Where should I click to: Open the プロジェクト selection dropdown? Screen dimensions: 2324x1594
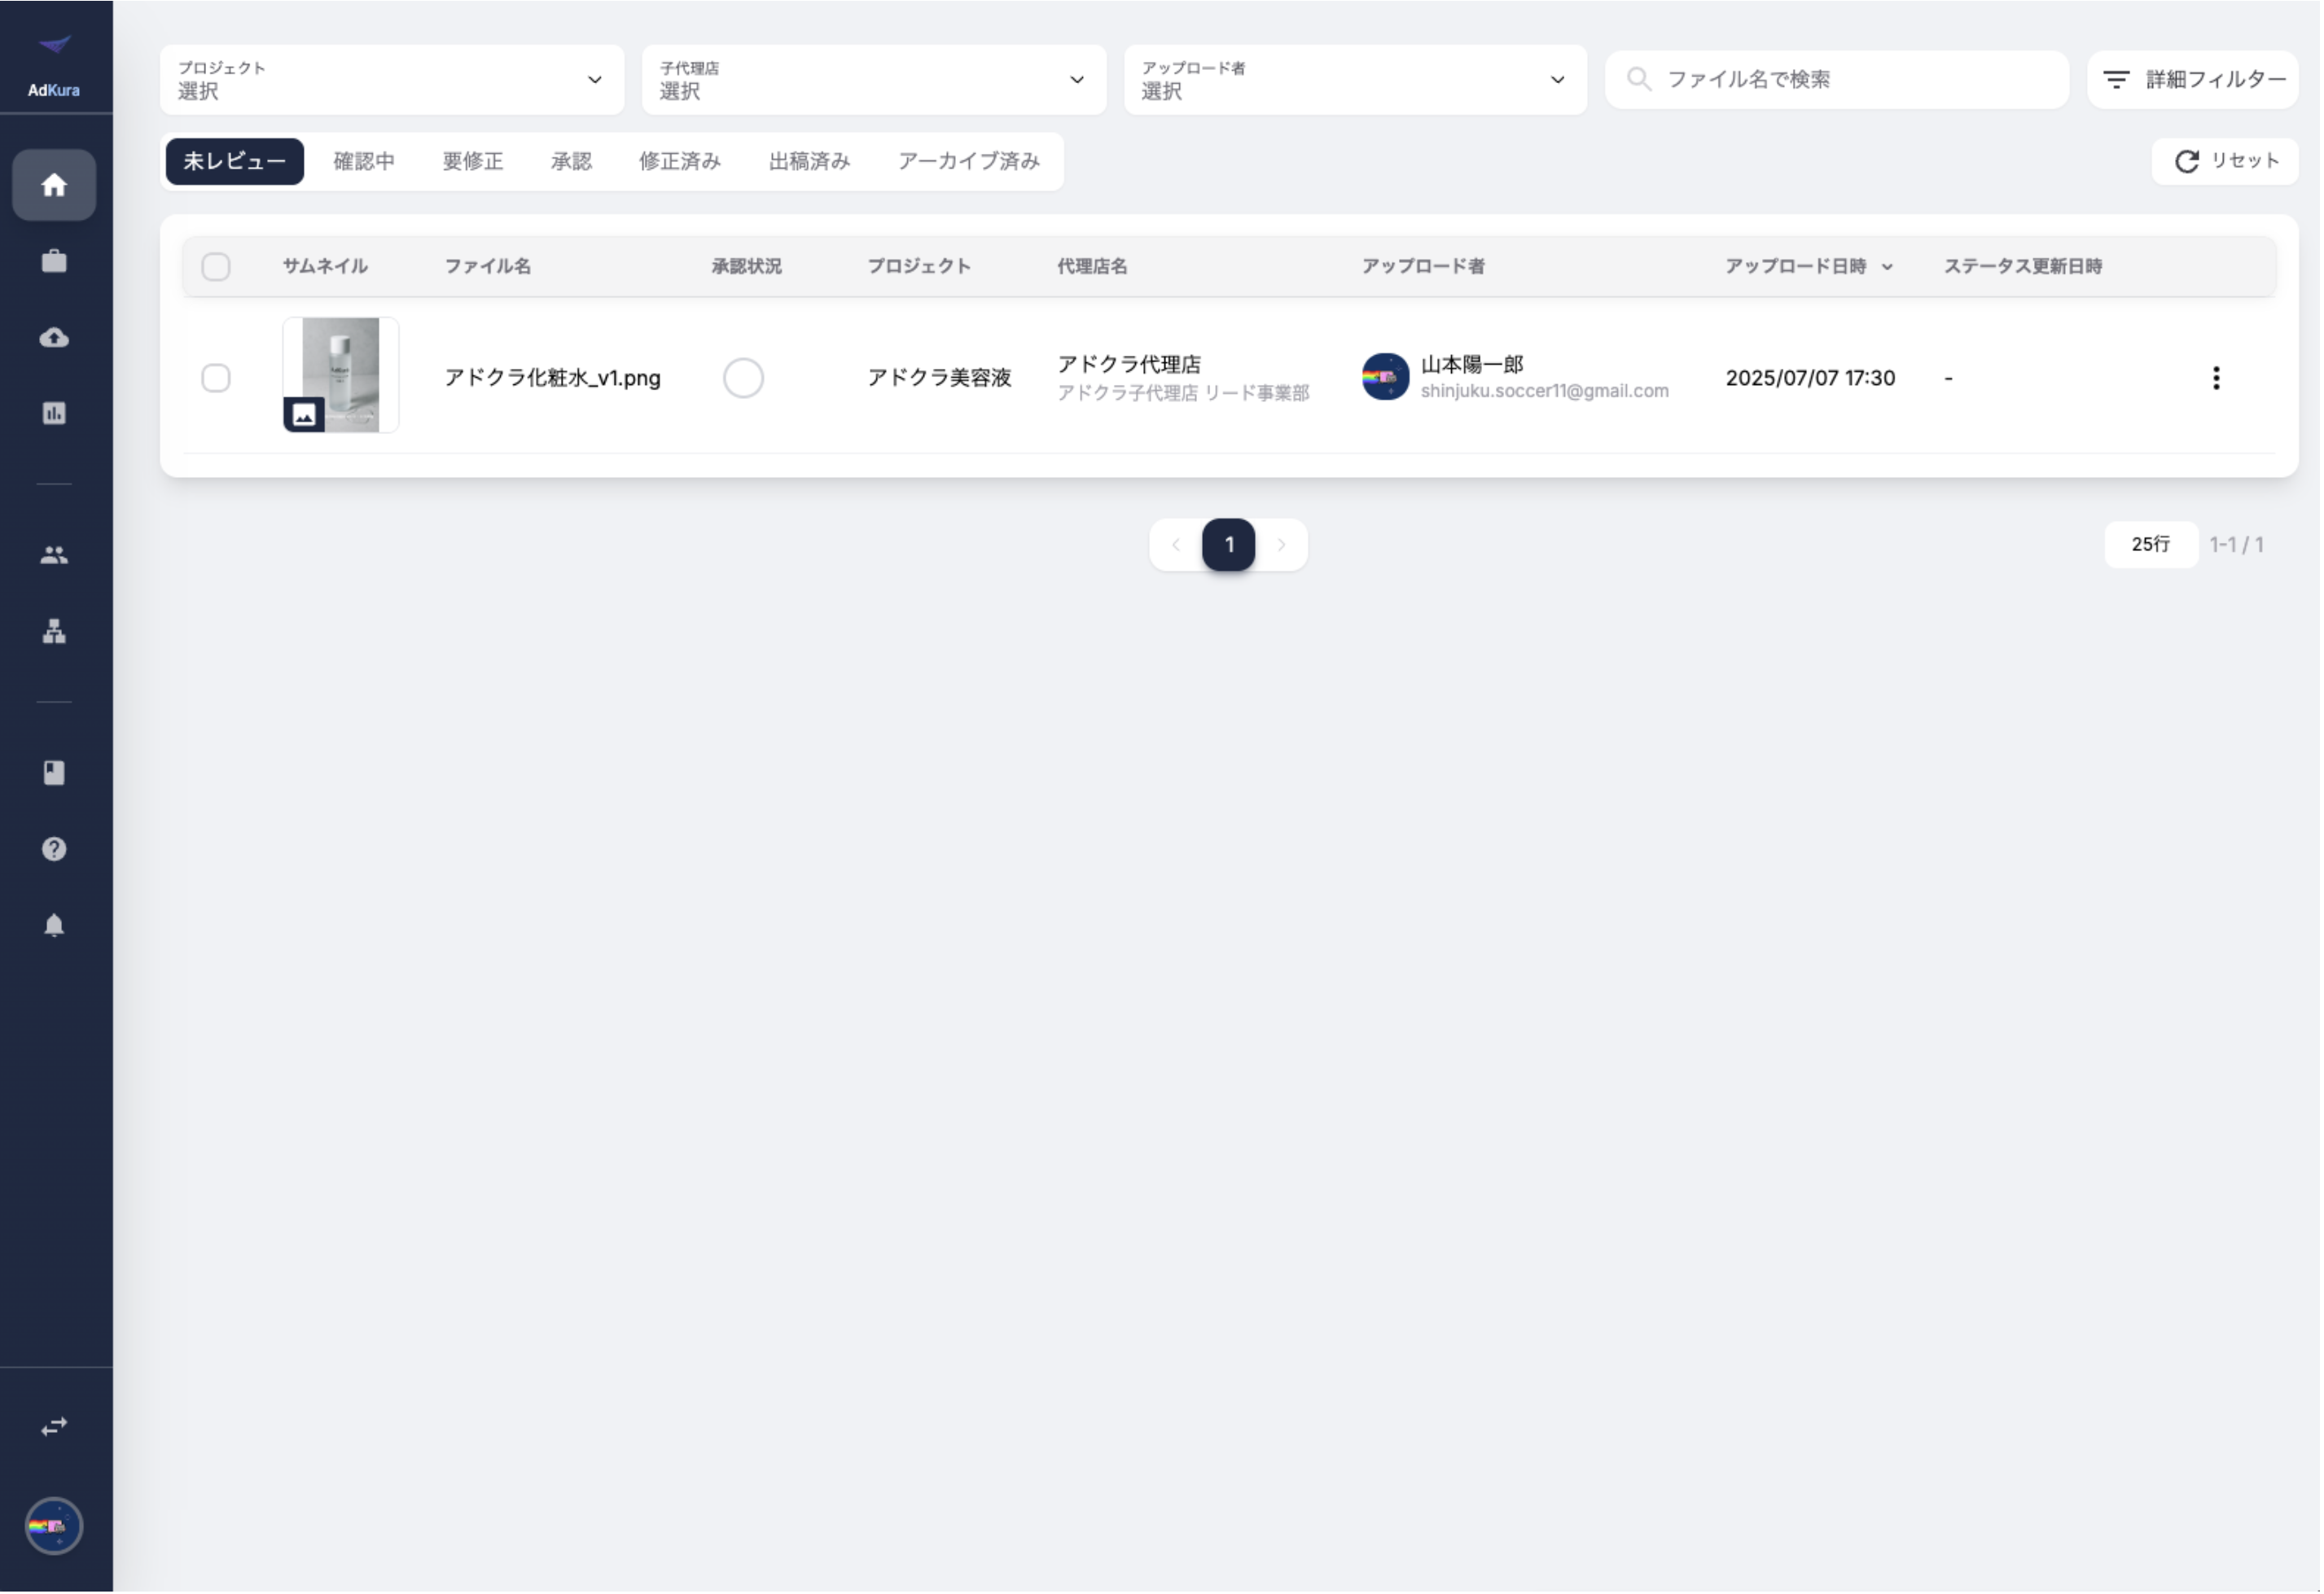click(392, 80)
